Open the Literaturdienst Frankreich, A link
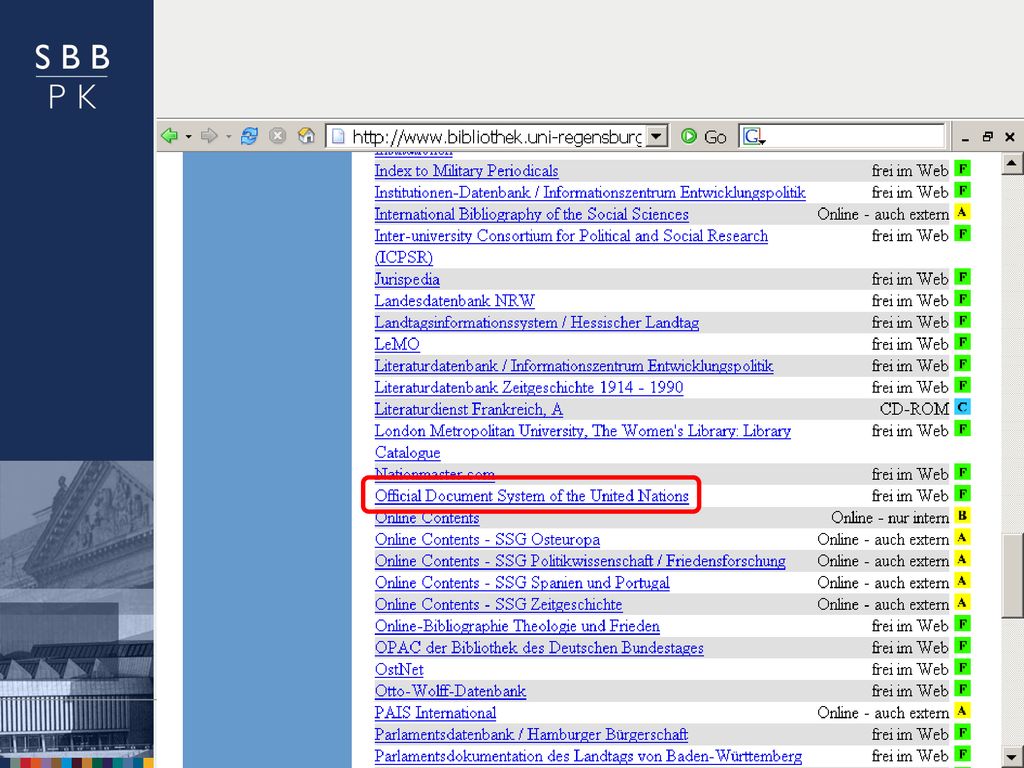 [x=468, y=409]
